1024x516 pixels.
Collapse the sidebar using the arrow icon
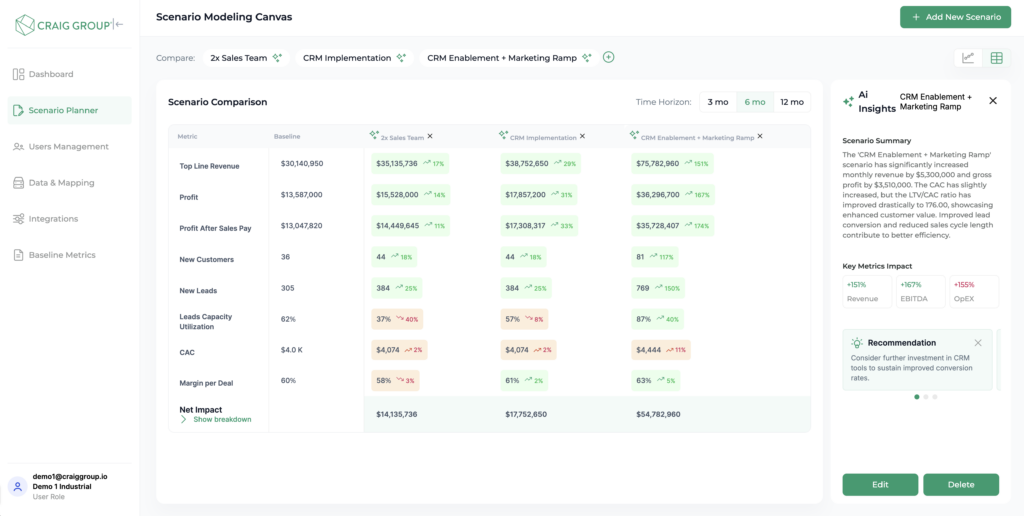click(119, 24)
